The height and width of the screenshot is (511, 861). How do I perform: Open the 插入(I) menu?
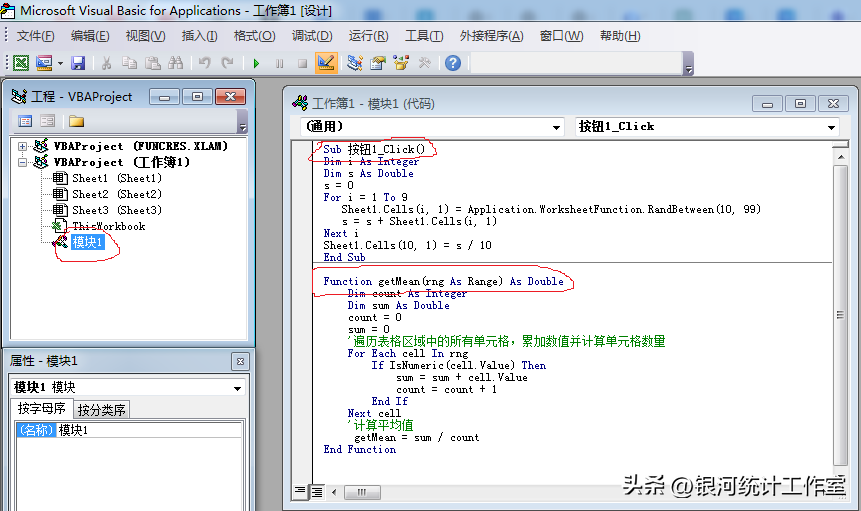point(200,36)
